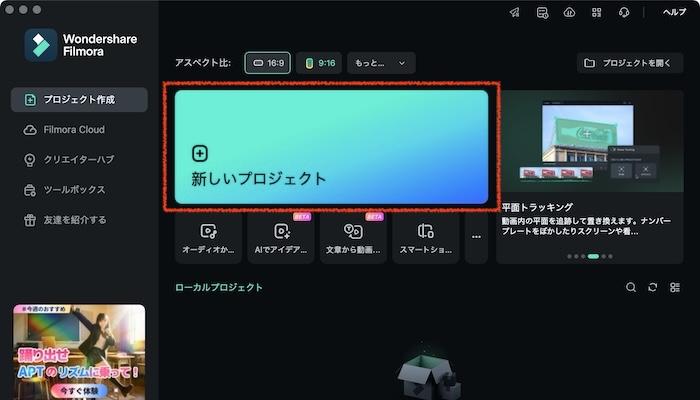700x400 pixels.
Task: Show more tools via the three-dots tile
Action: pyautogui.click(x=476, y=237)
